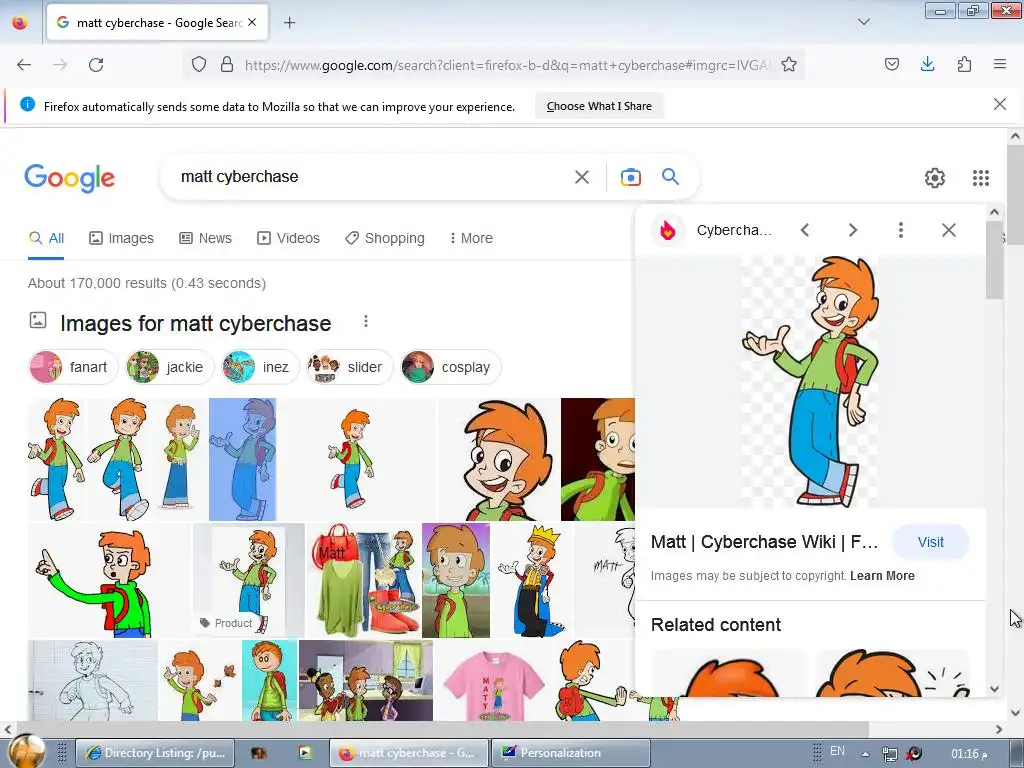This screenshot has height=768, width=1024.
Task: Switch to Shopping results tab
Action: click(385, 238)
